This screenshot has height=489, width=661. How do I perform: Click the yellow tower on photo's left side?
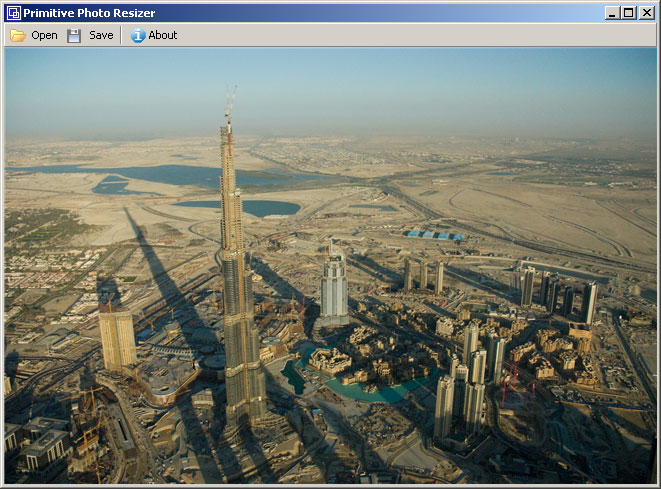pos(117,338)
